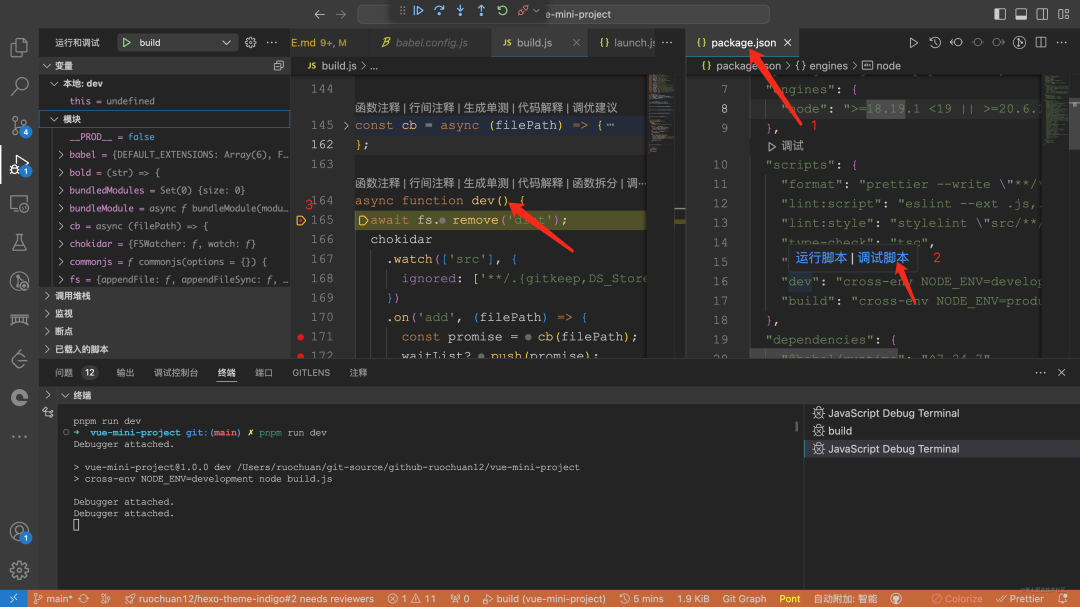Switch to the 调试控制台 panel tab
1080x607 pixels.
tap(176, 373)
